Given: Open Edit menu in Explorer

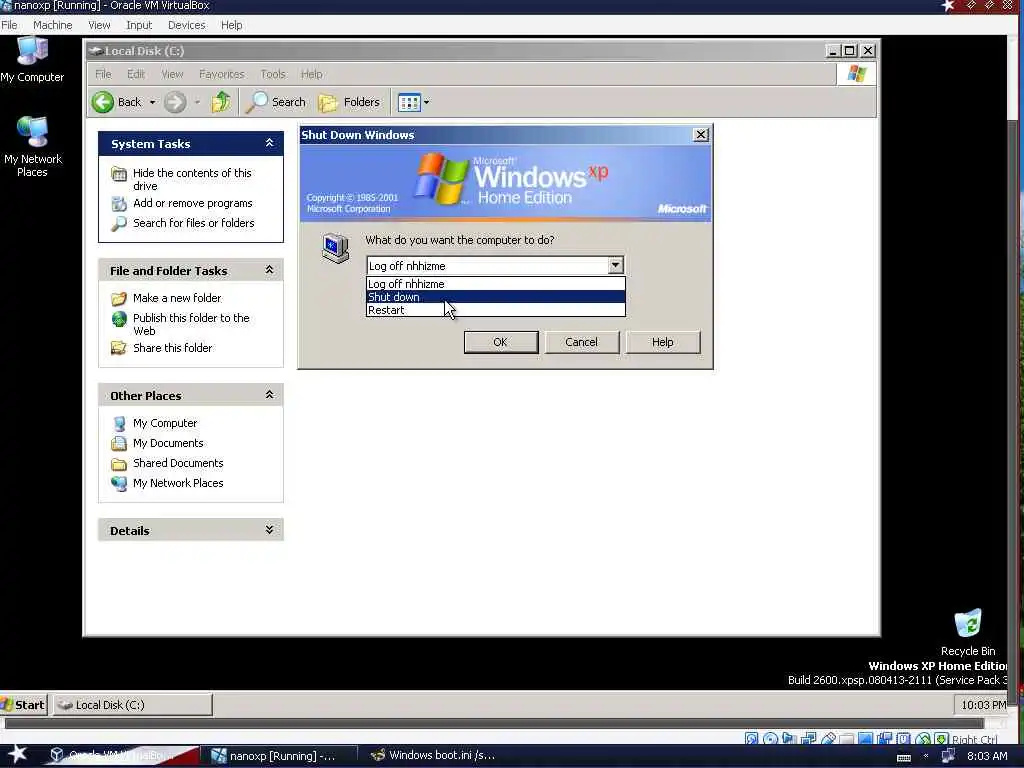Looking at the screenshot, I should point(136,74).
